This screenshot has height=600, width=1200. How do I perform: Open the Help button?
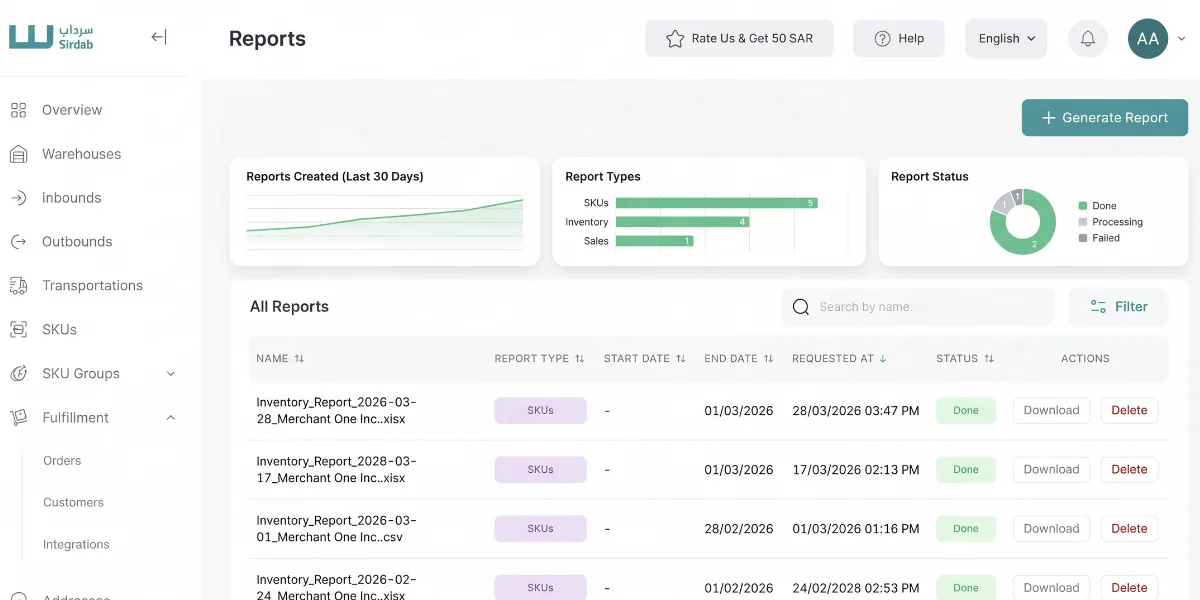coord(898,38)
